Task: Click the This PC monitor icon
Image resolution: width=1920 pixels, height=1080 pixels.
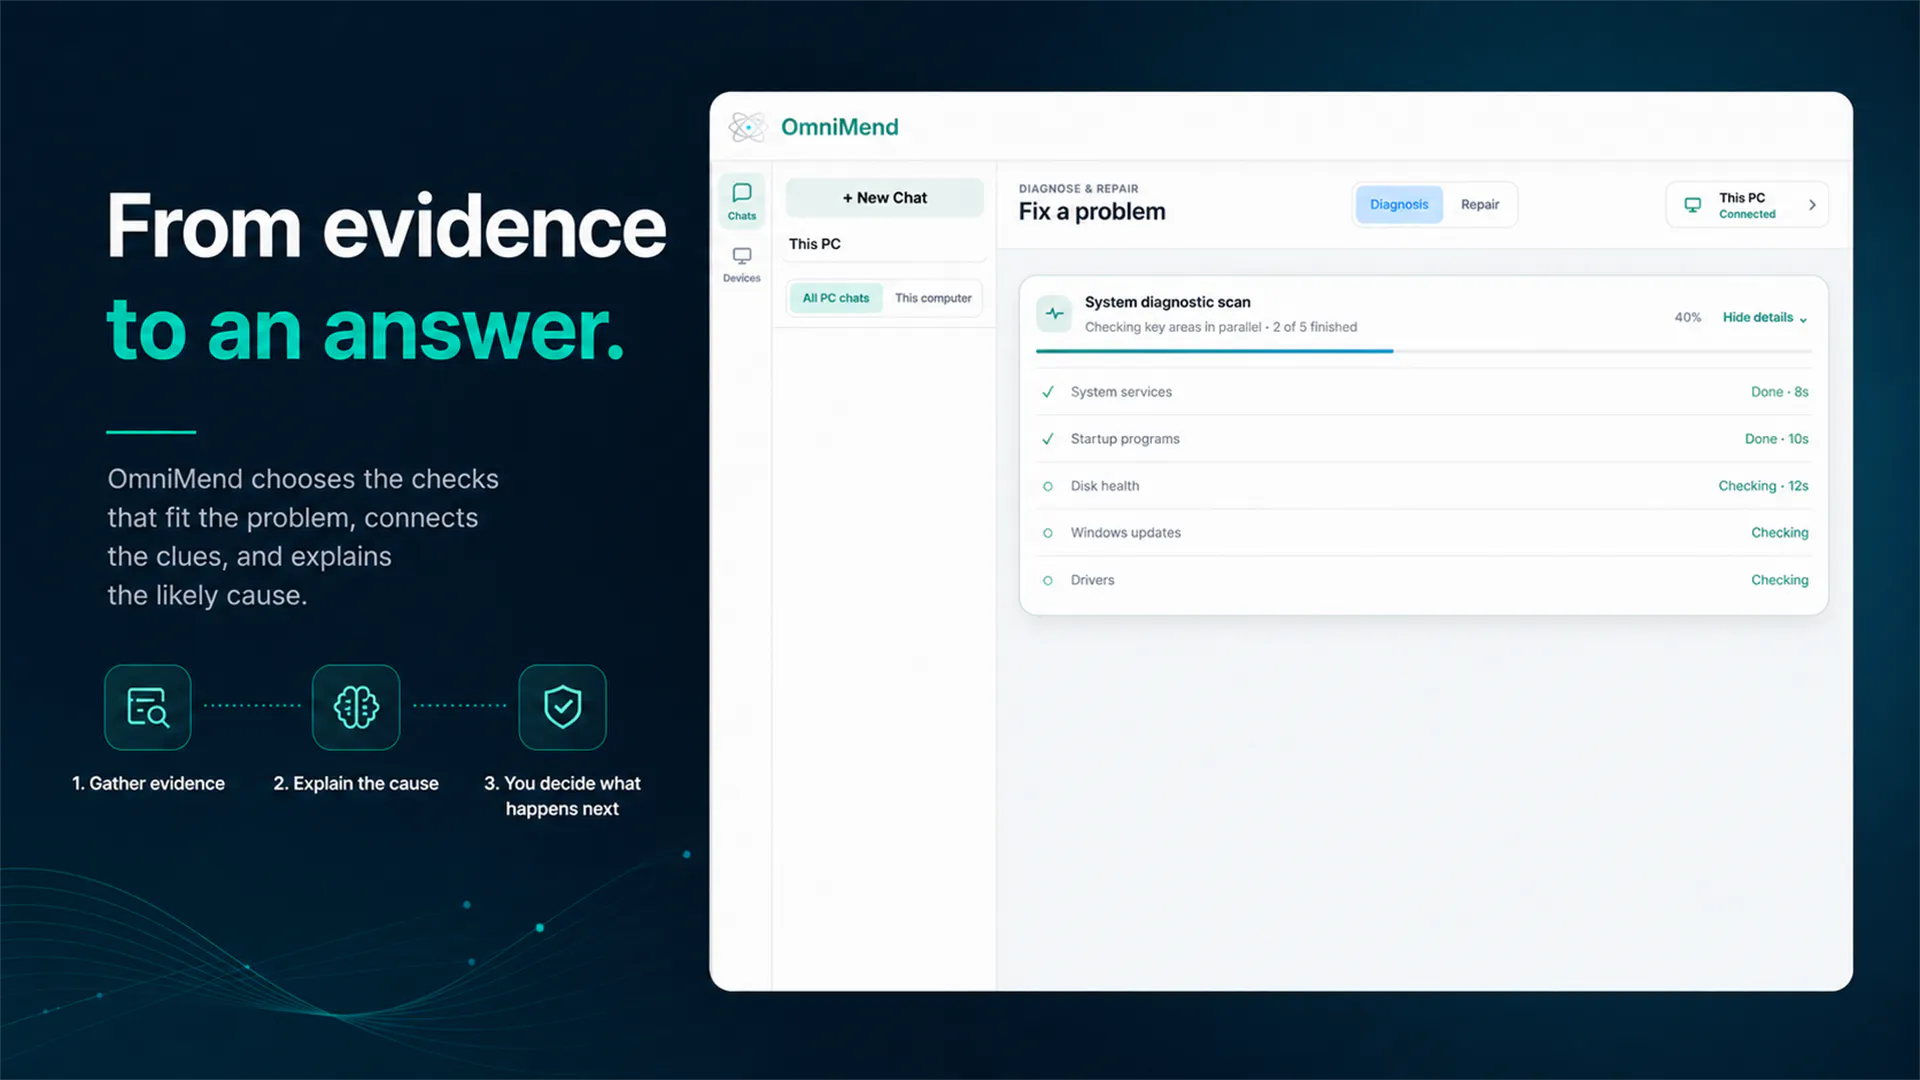Action: tap(1692, 205)
